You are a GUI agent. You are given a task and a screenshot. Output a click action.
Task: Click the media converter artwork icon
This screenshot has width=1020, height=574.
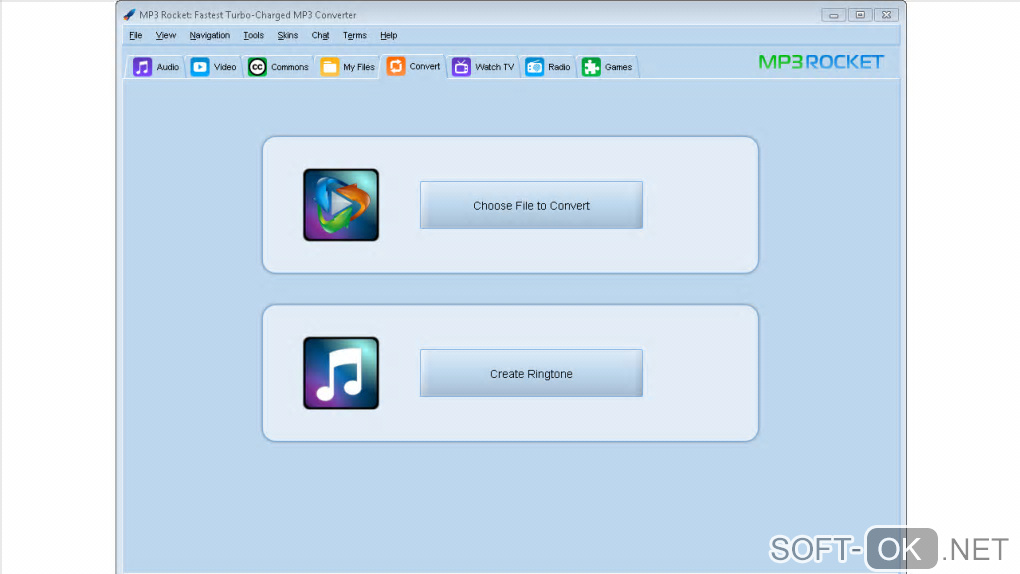click(341, 205)
